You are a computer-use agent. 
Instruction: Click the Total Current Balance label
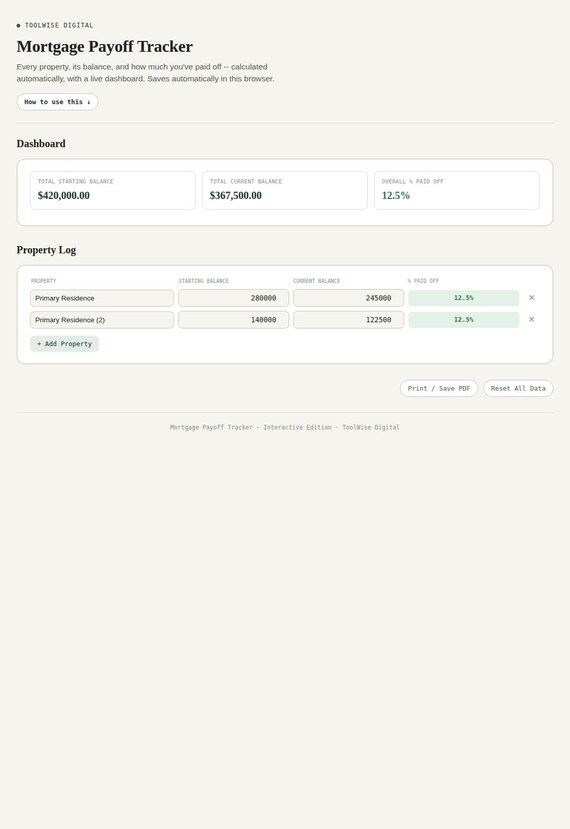[x=246, y=181]
